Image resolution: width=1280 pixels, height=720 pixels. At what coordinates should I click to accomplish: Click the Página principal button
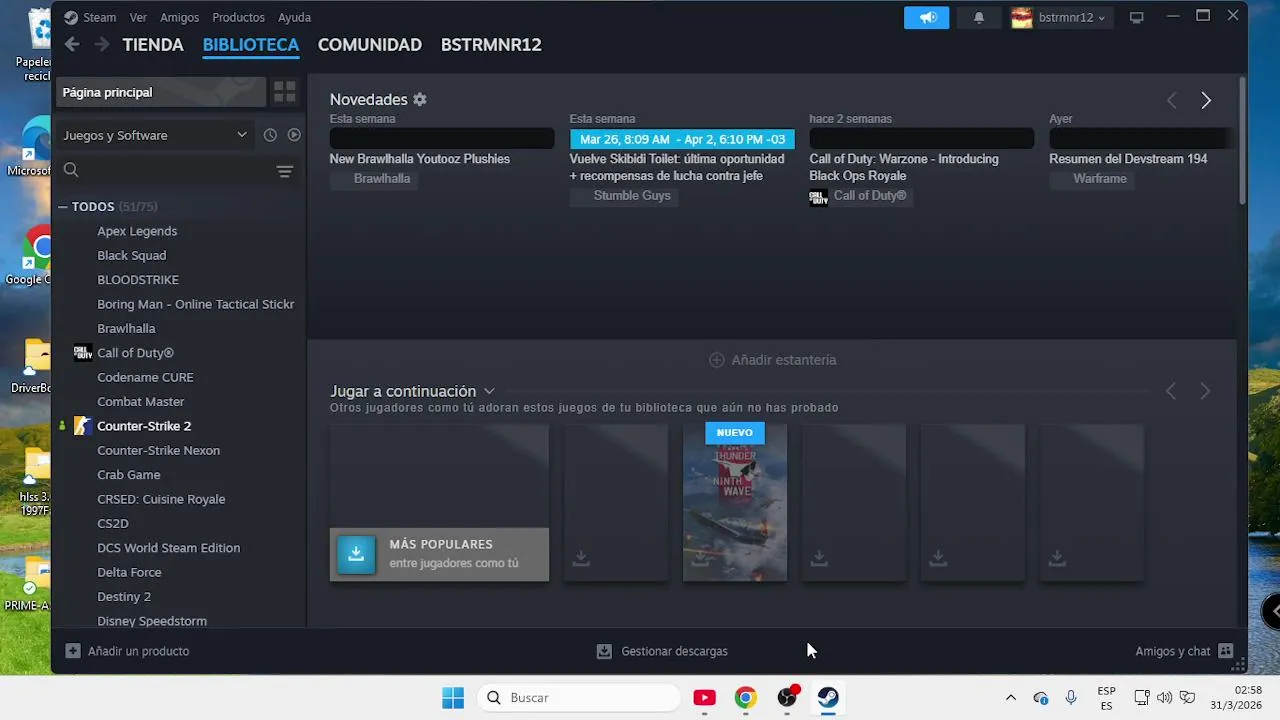coord(160,92)
